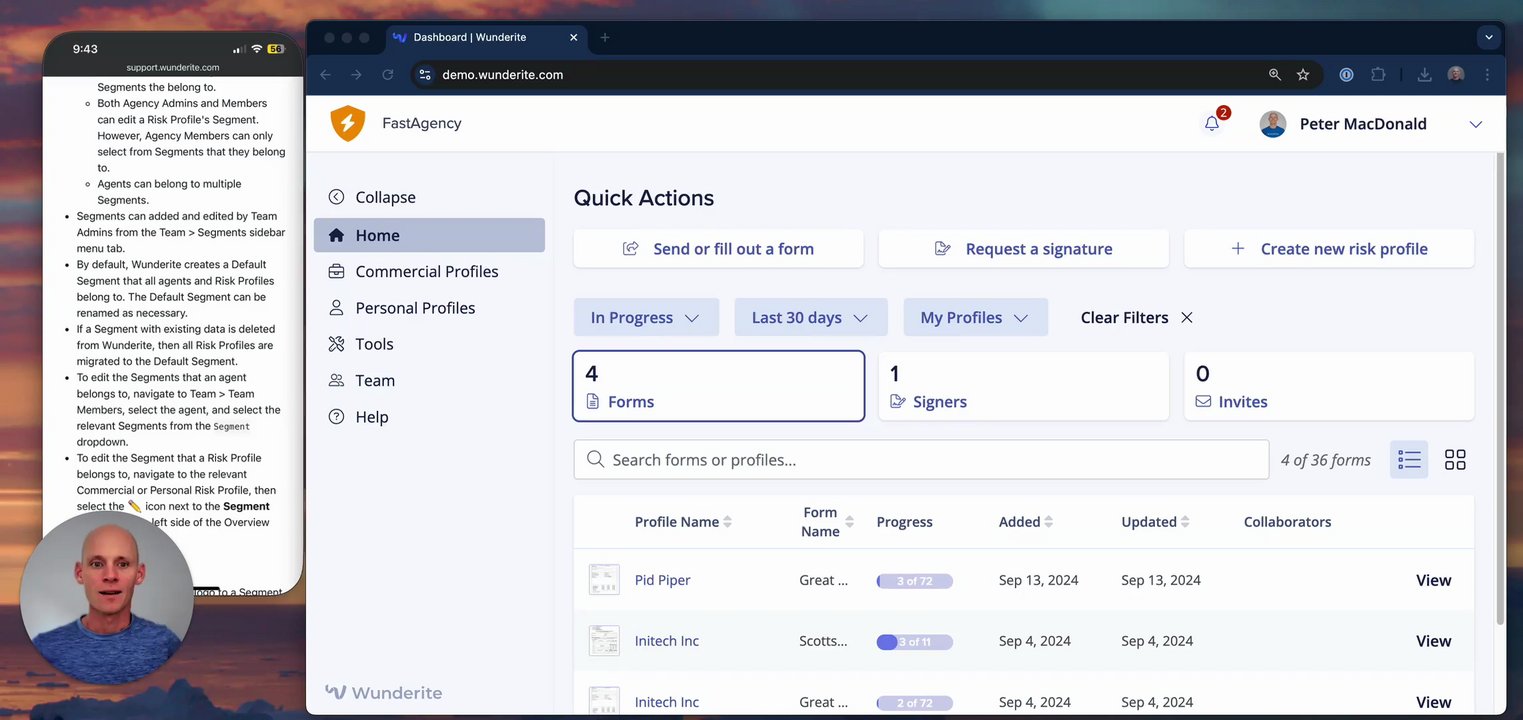
Task: Click the "4 of 36 forms" count text
Action: 1326,460
